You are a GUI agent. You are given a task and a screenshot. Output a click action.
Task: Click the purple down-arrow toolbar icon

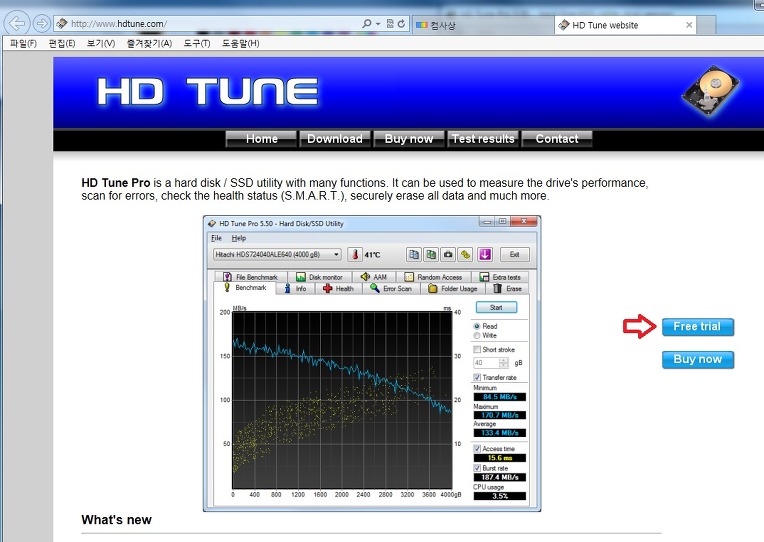coord(484,254)
